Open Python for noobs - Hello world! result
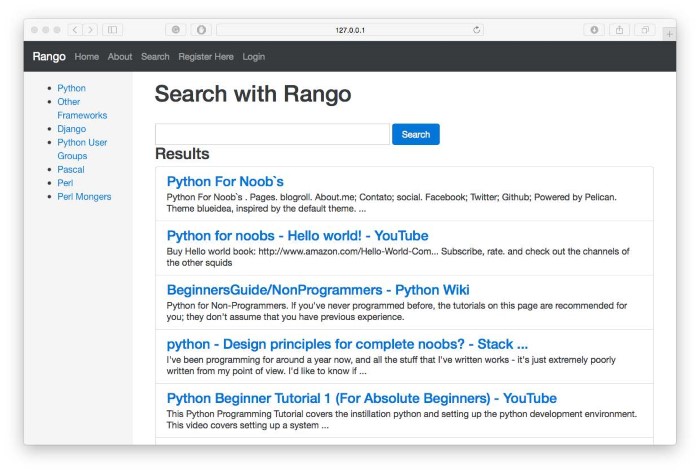Image resolution: width=700 pixels, height=473 pixels. tap(297, 236)
